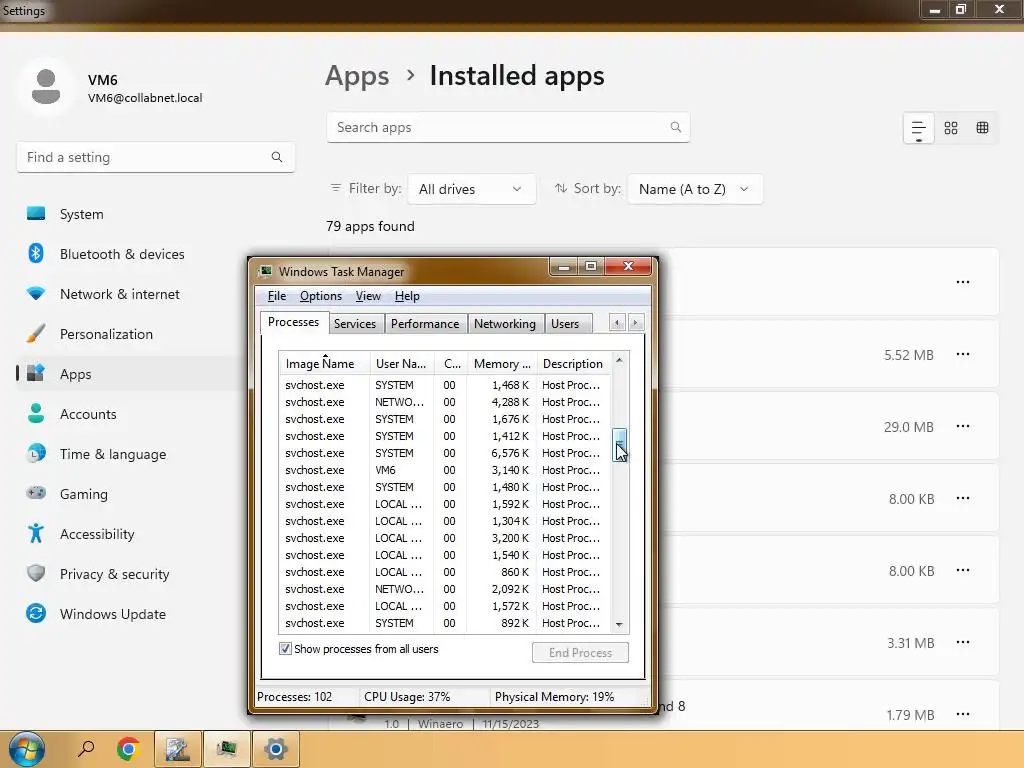The height and width of the screenshot is (768, 1024).
Task: Open Filter by All drives dropdown
Action: pyautogui.click(x=472, y=189)
